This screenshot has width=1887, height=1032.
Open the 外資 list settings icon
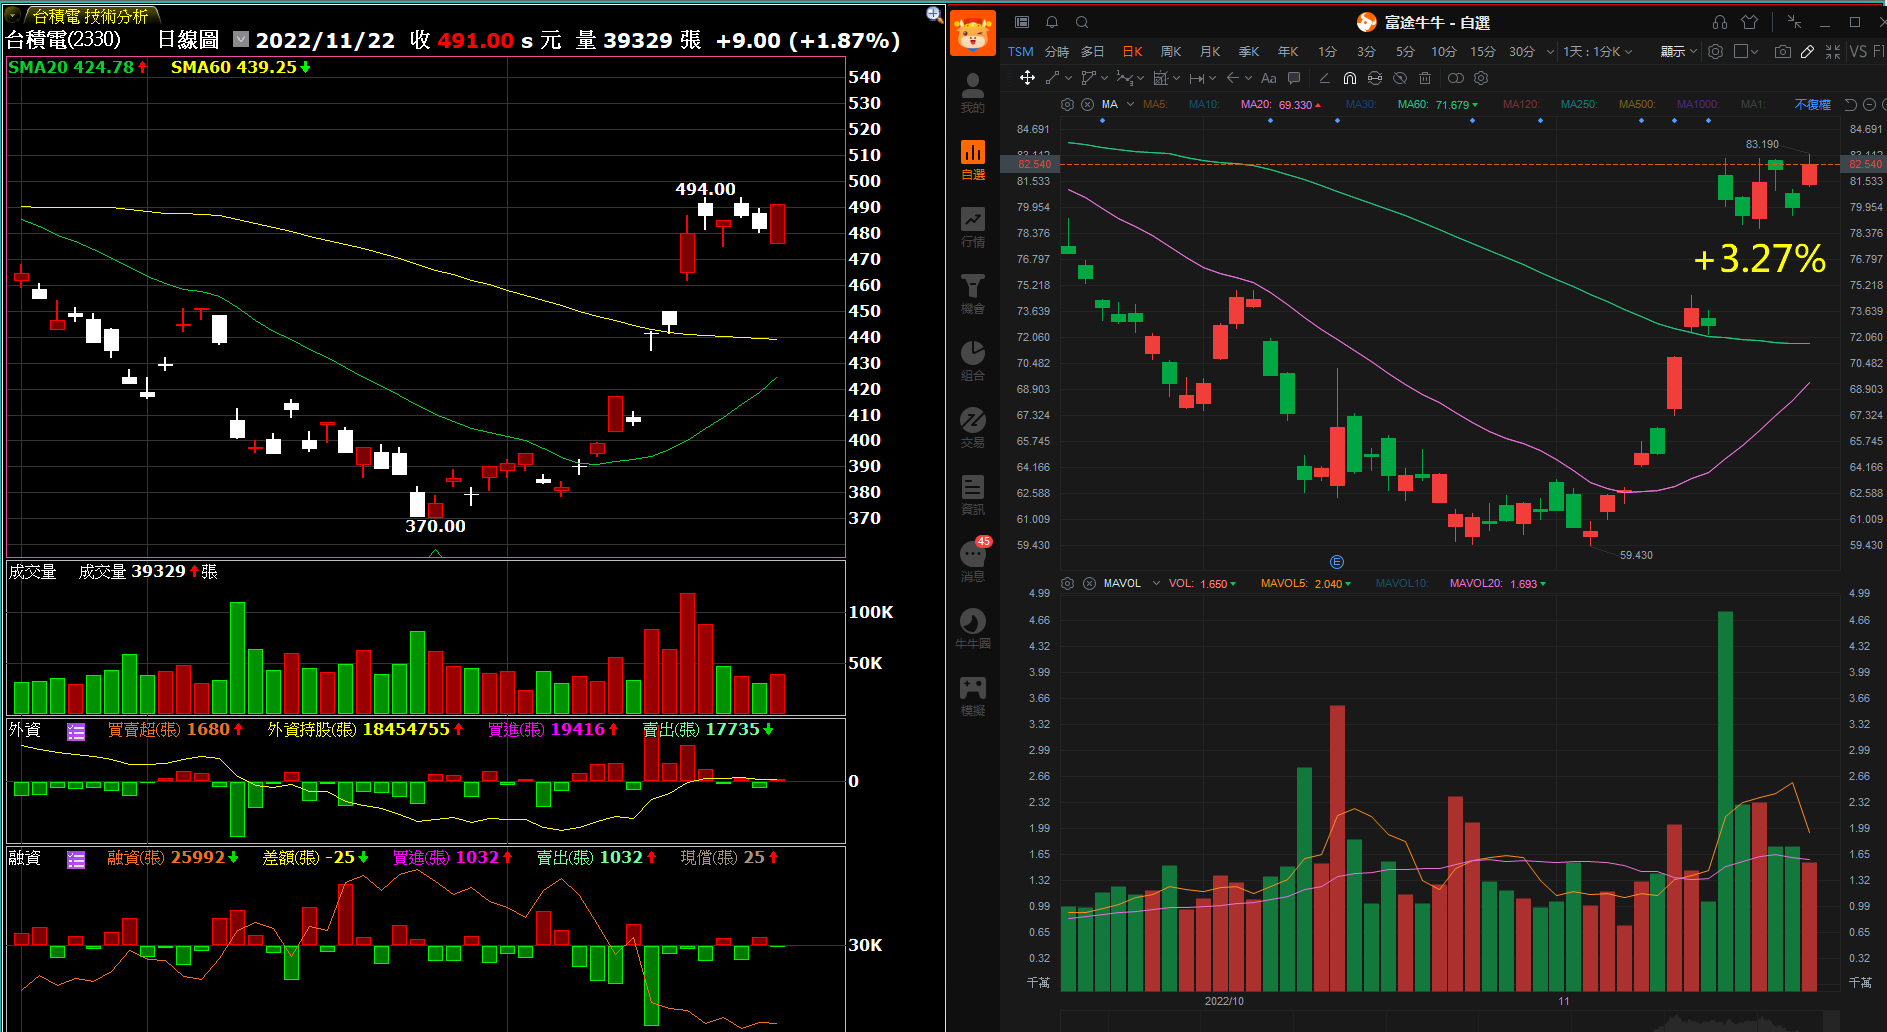click(x=76, y=731)
